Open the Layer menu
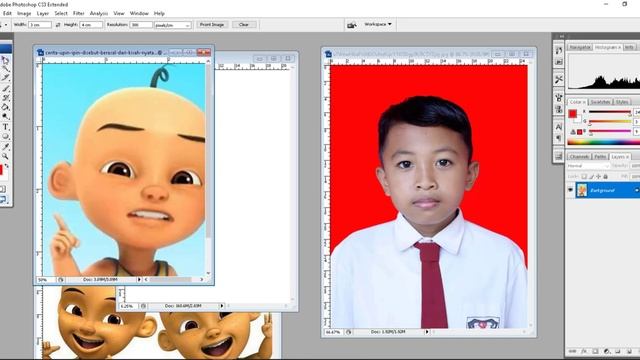The height and width of the screenshot is (360, 640). (x=42, y=13)
